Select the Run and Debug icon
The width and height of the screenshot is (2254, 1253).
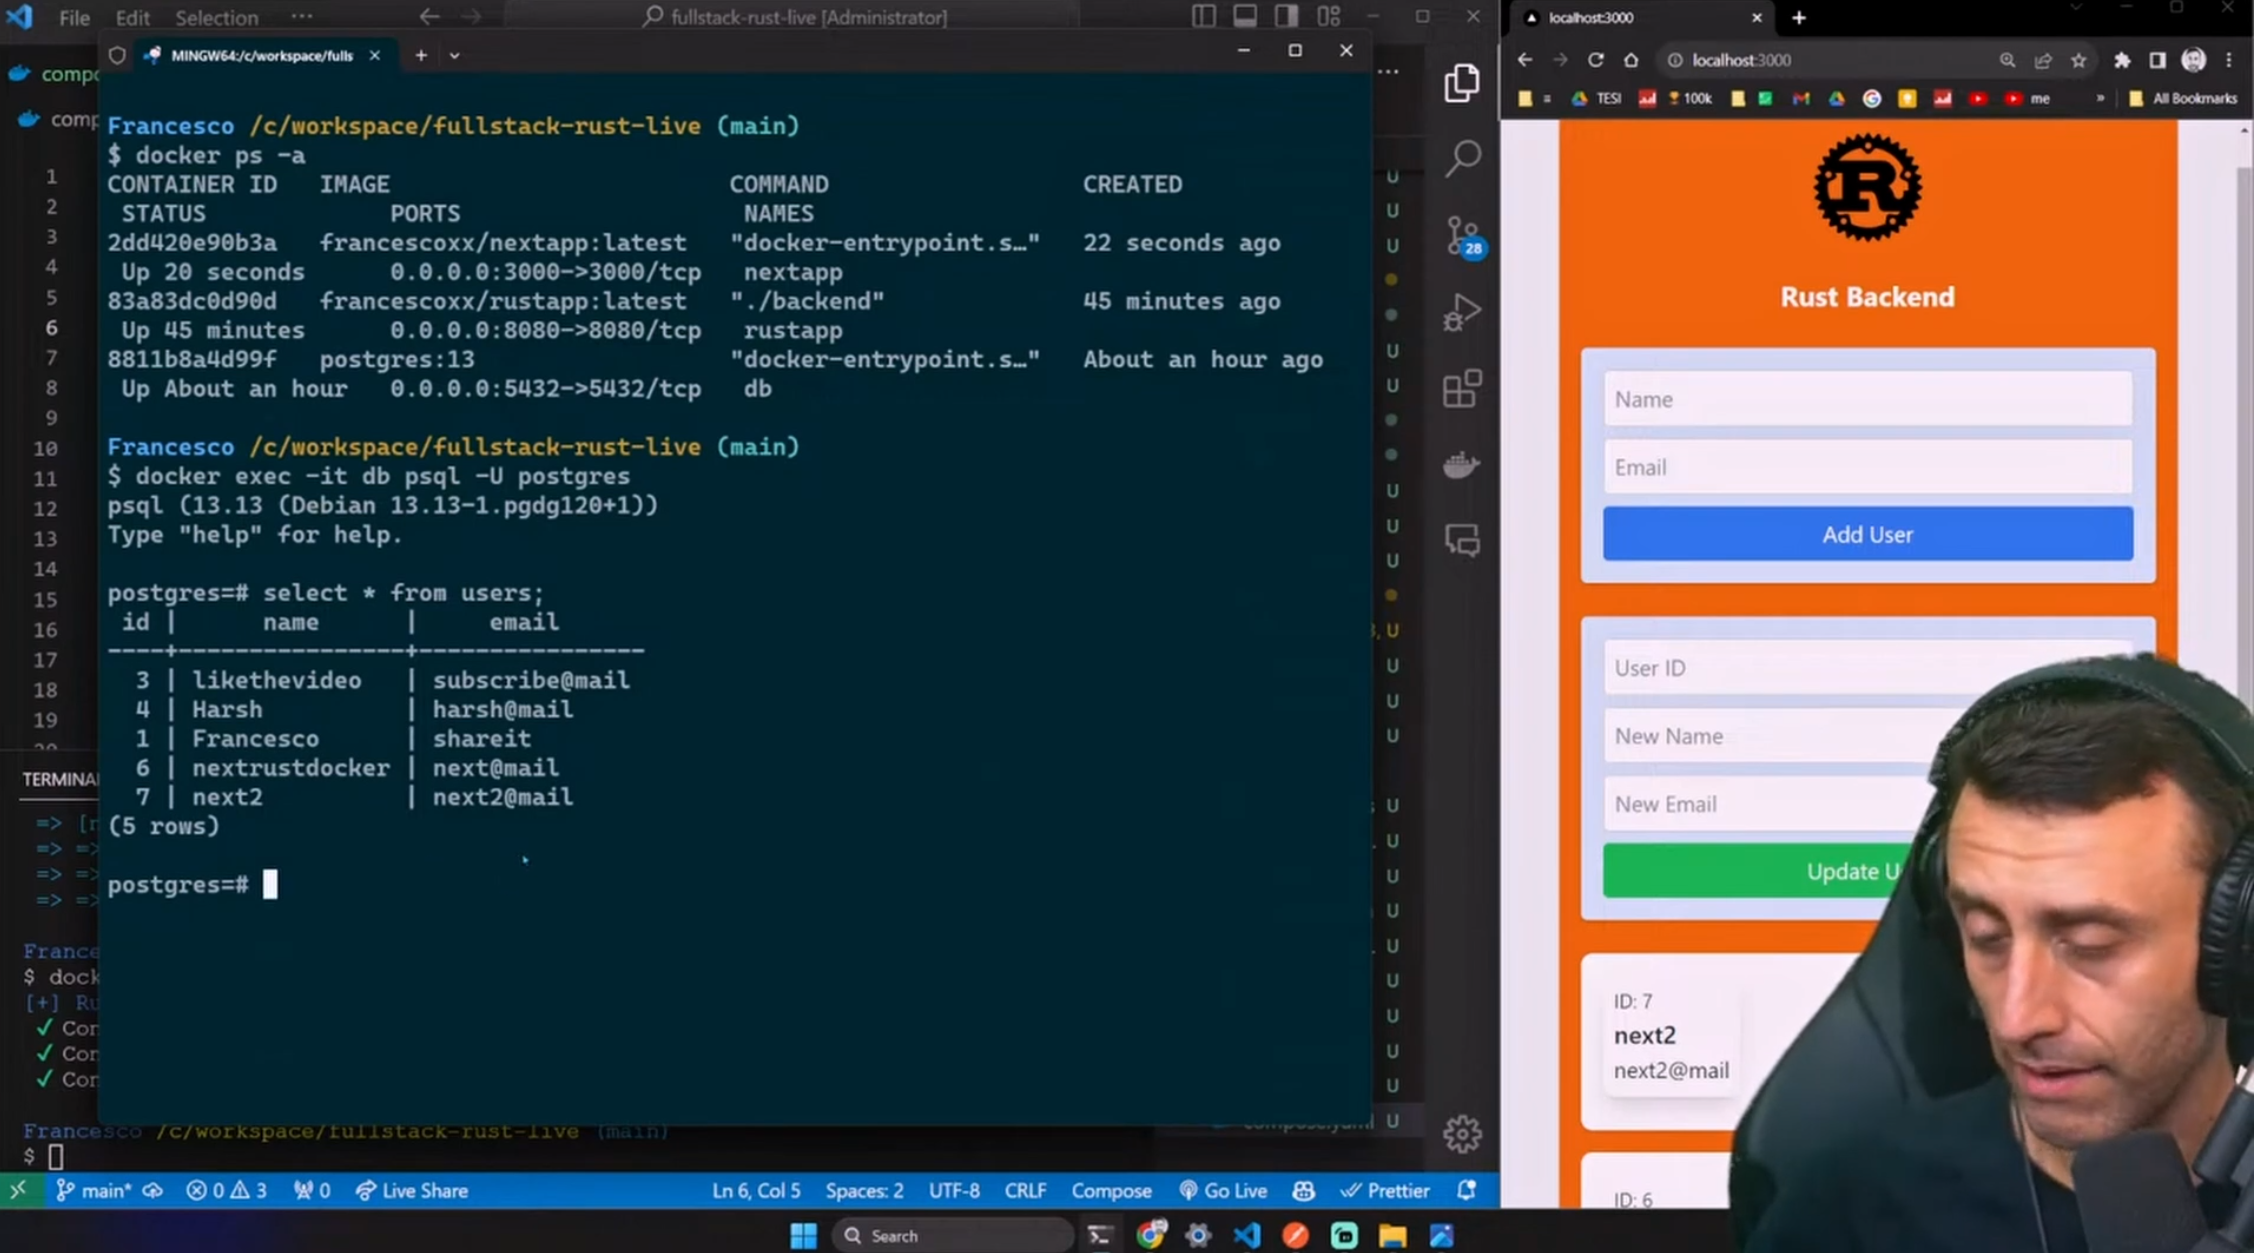point(1461,311)
